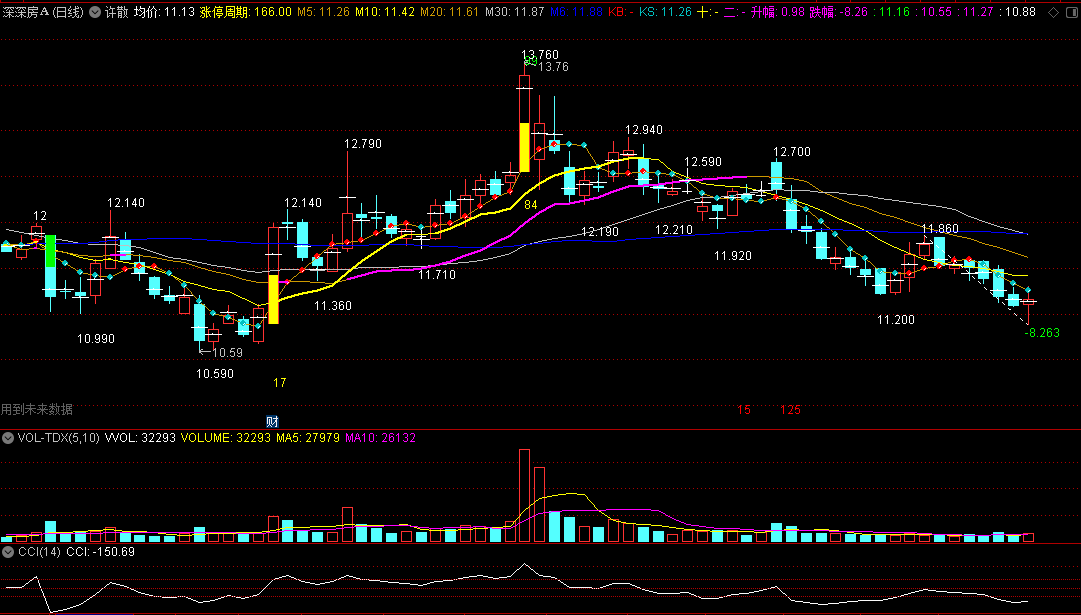Select the 许散 indicator name

coord(117,12)
